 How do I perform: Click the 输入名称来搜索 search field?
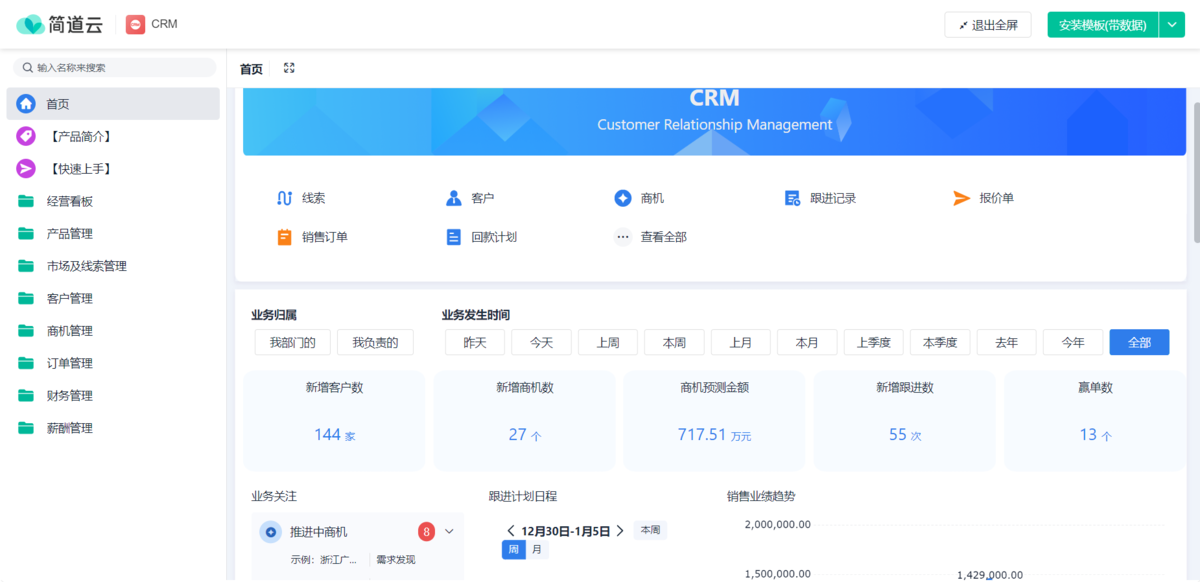[114, 68]
